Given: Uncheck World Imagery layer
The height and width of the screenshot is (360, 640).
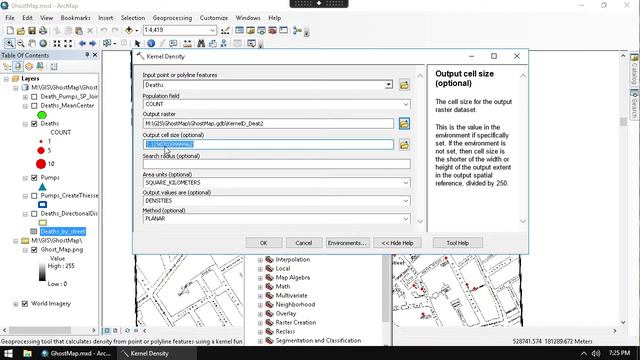Looking at the screenshot, I should tap(25, 304).
